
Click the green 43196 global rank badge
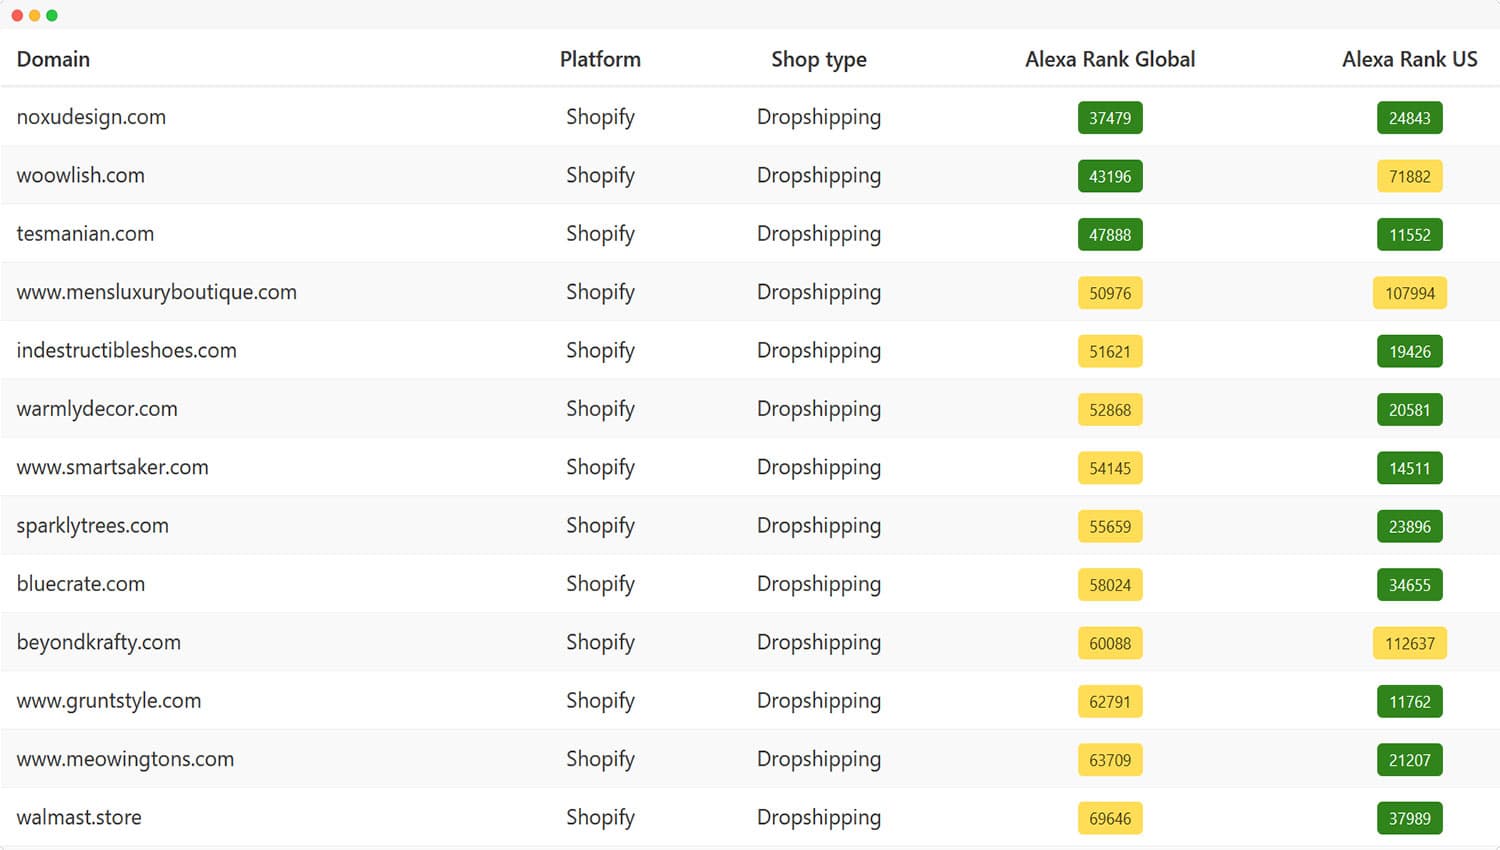[x=1110, y=176]
